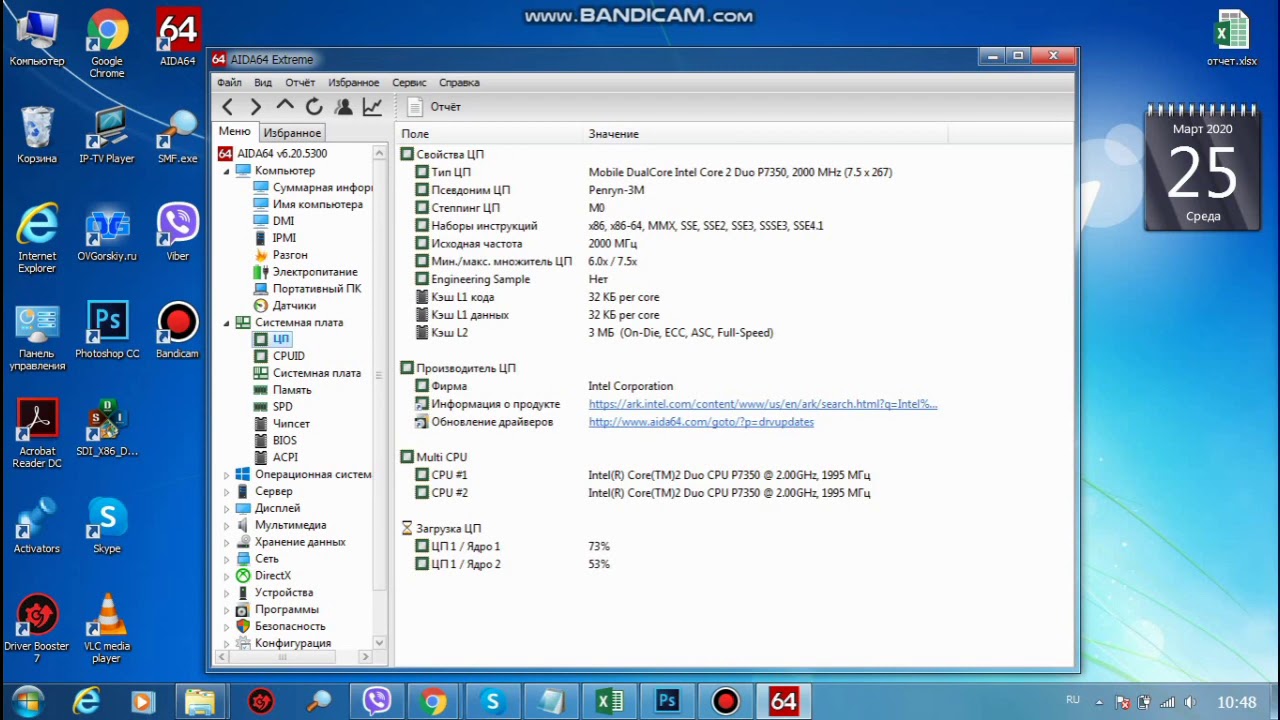The height and width of the screenshot is (720, 1280).
Task: Open the ark.intel.com product information link
Action: click(762, 404)
